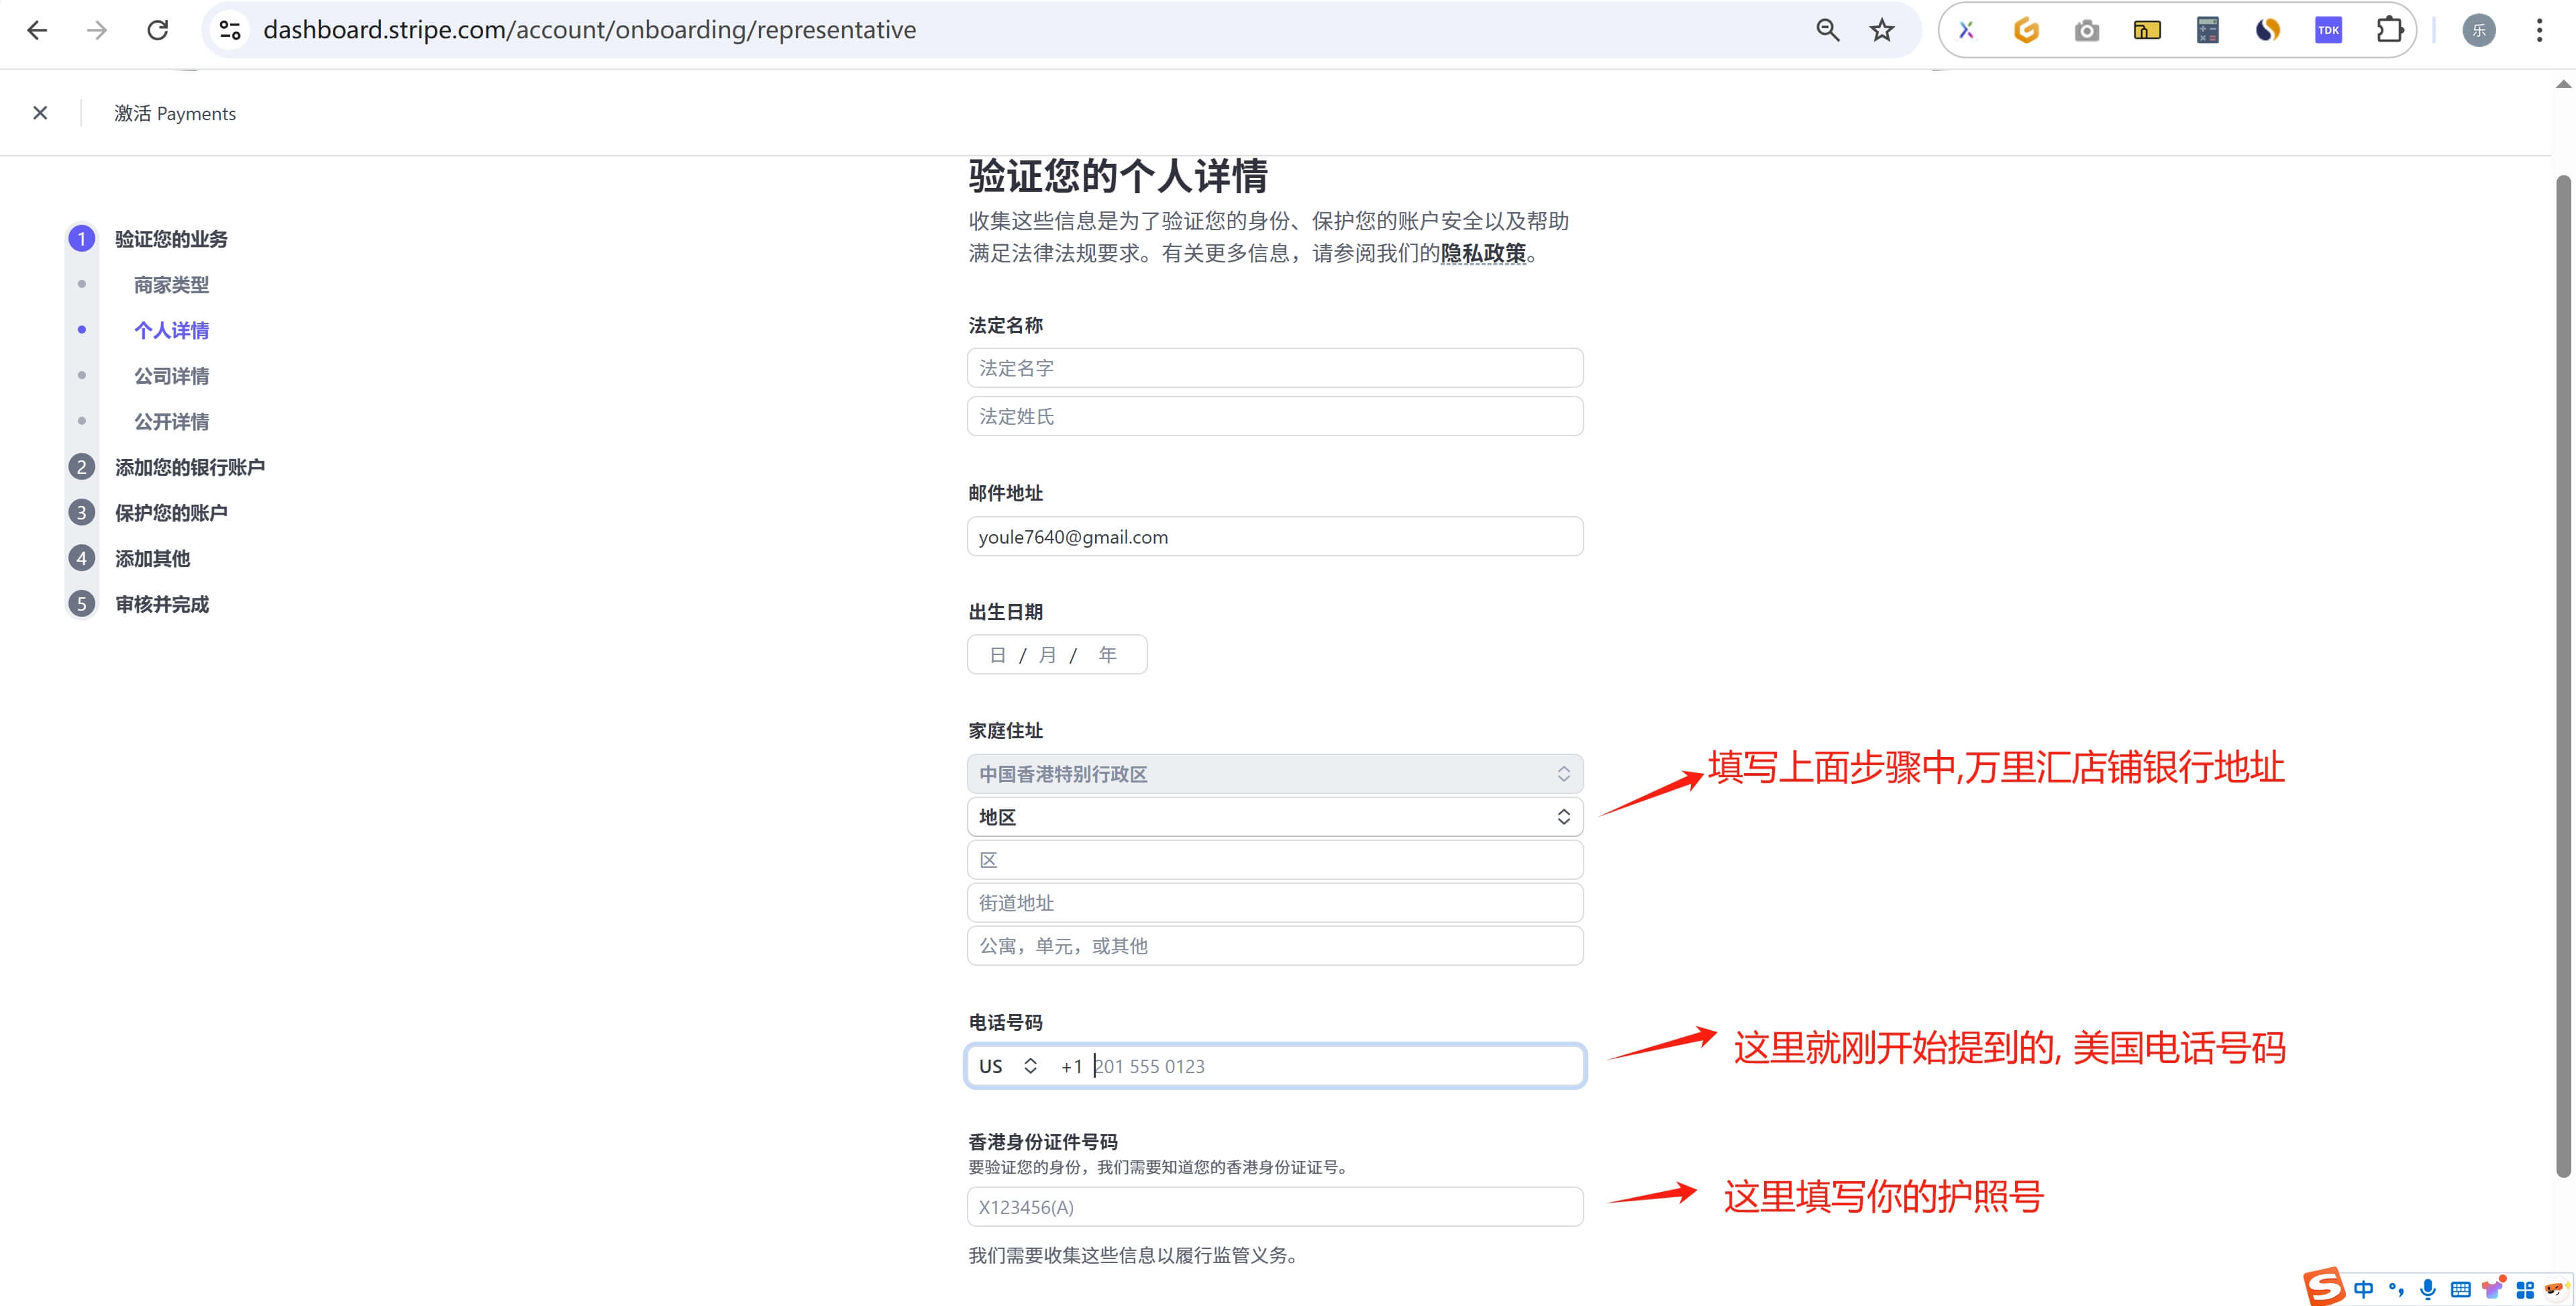This screenshot has width=2576, height=1306.
Task: Open 公司详情 sidebar step
Action: click(x=172, y=376)
